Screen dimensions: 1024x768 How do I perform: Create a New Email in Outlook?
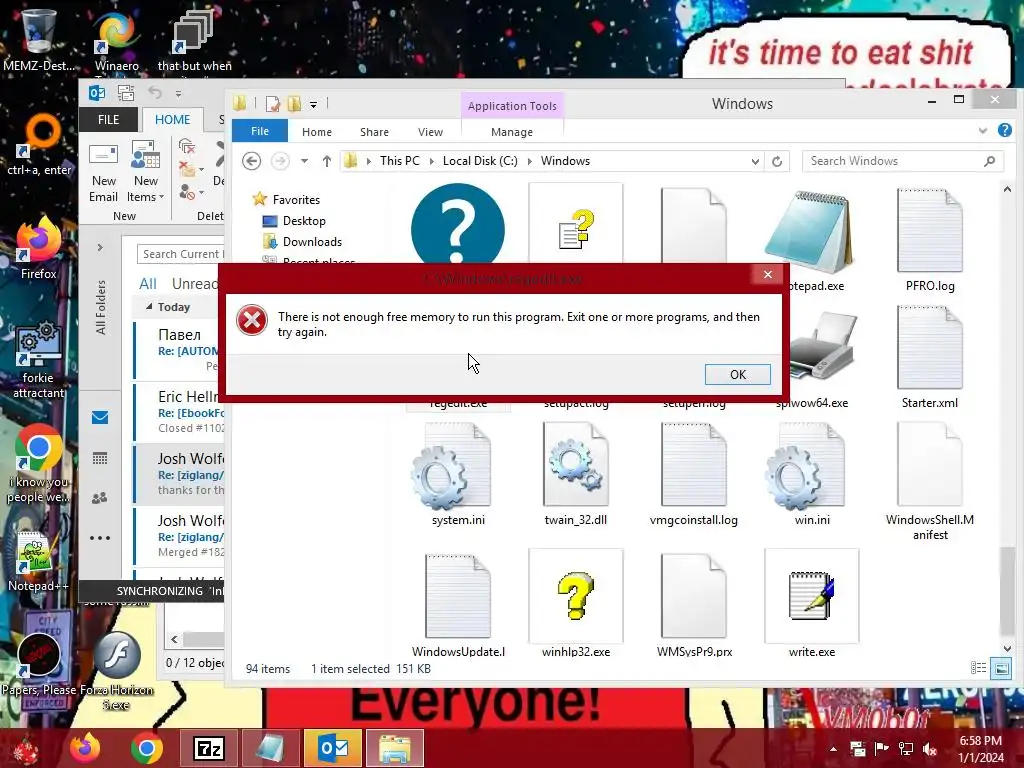(x=103, y=173)
